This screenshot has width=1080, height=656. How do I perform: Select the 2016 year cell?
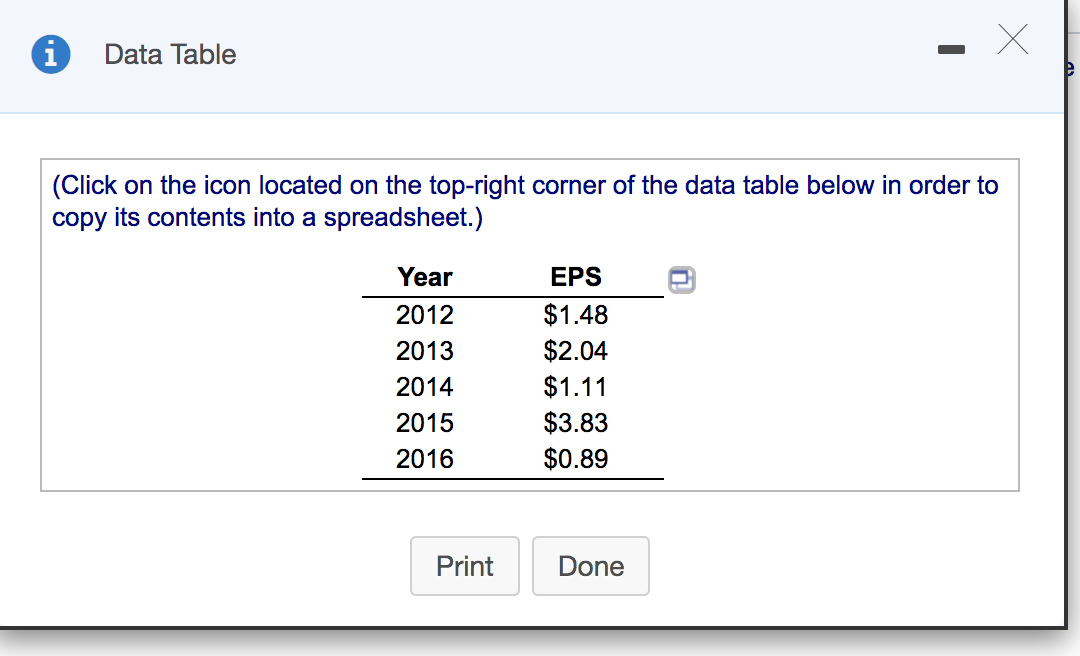click(x=425, y=459)
